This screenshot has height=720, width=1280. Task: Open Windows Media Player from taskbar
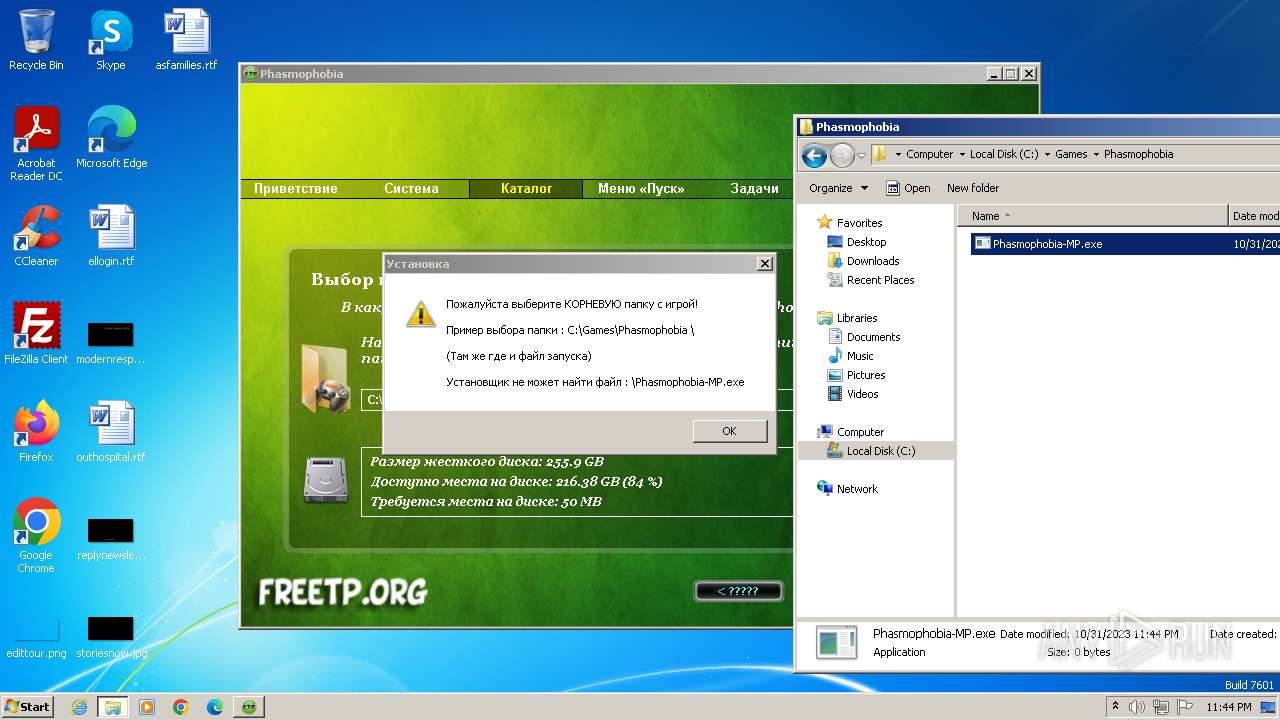point(147,707)
